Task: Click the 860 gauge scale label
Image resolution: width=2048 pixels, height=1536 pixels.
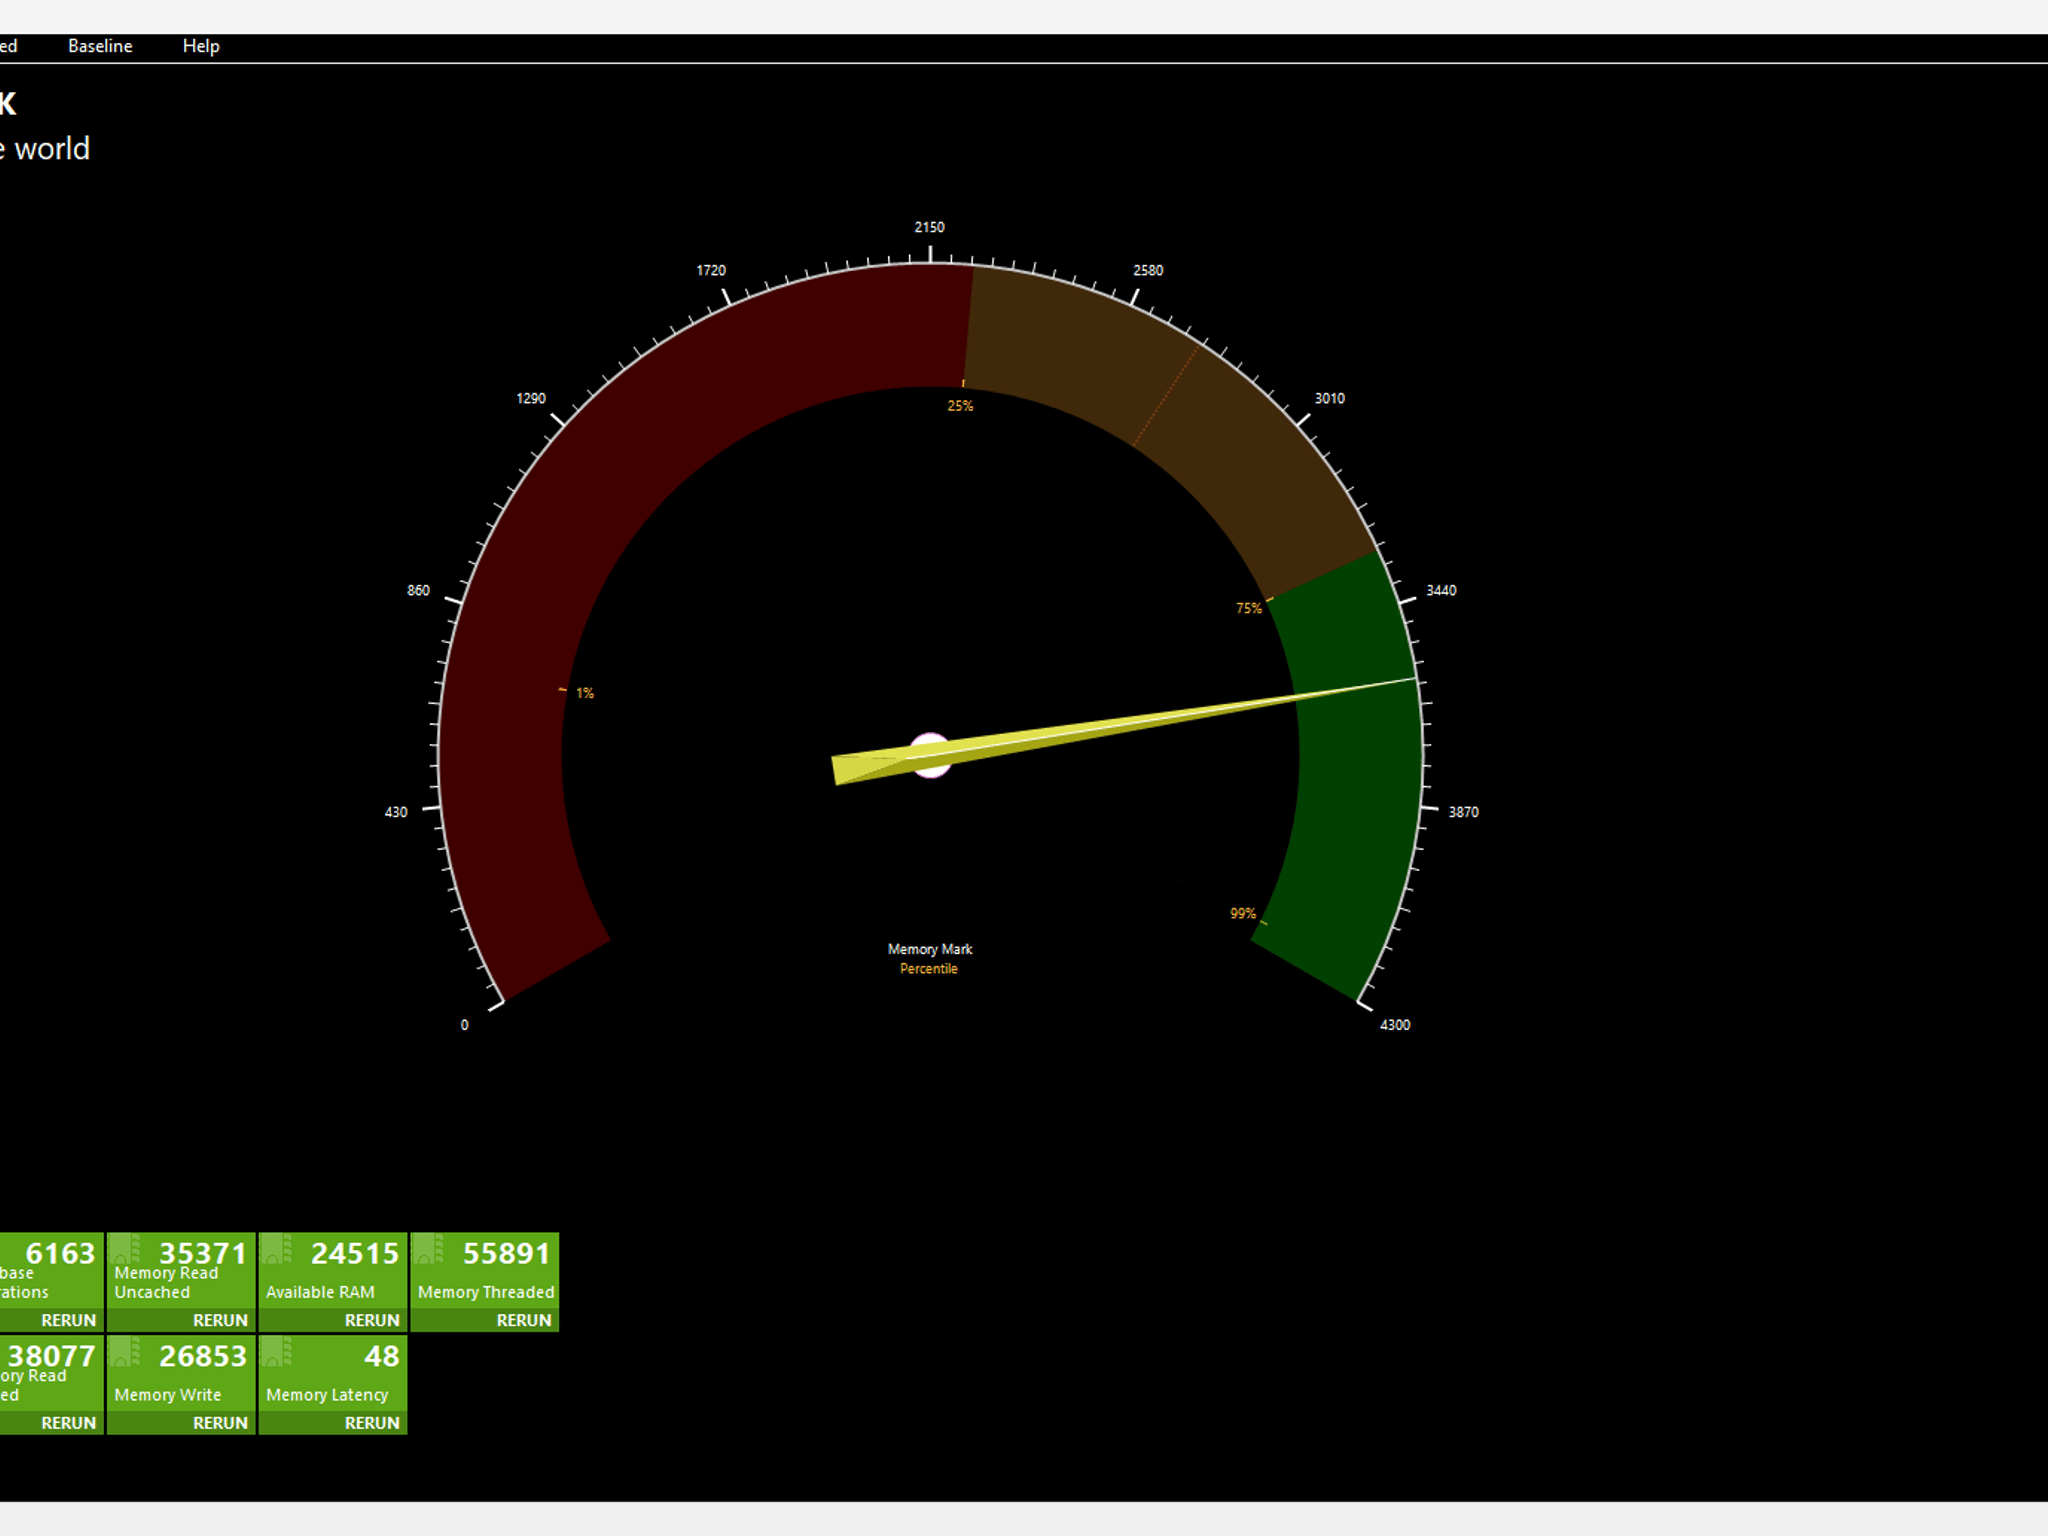Action: pos(418,590)
